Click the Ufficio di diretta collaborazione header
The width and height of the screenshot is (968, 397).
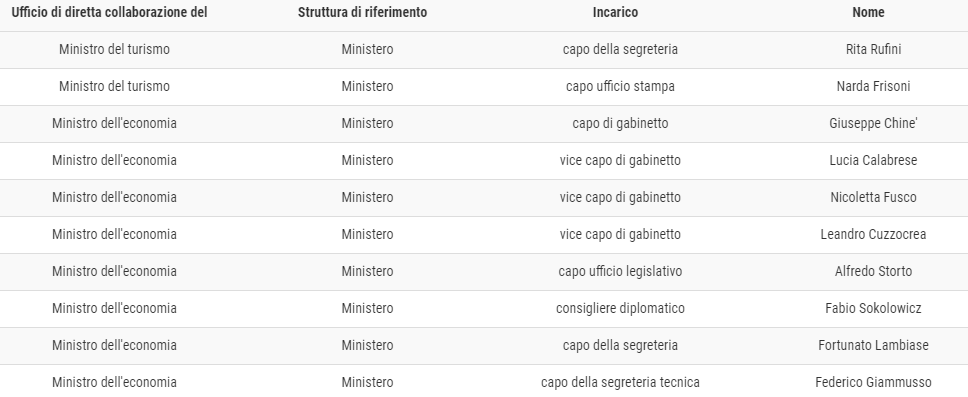click(109, 12)
